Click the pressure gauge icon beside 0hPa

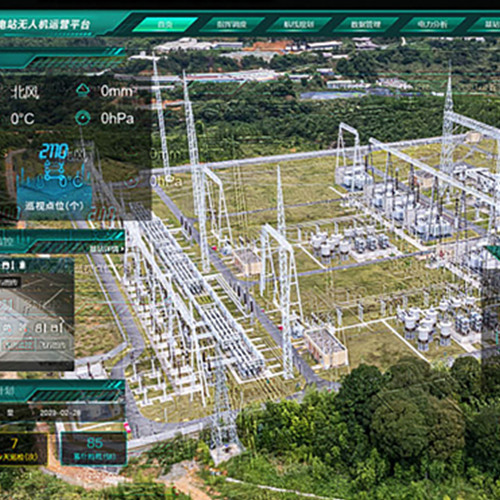(x=83, y=118)
